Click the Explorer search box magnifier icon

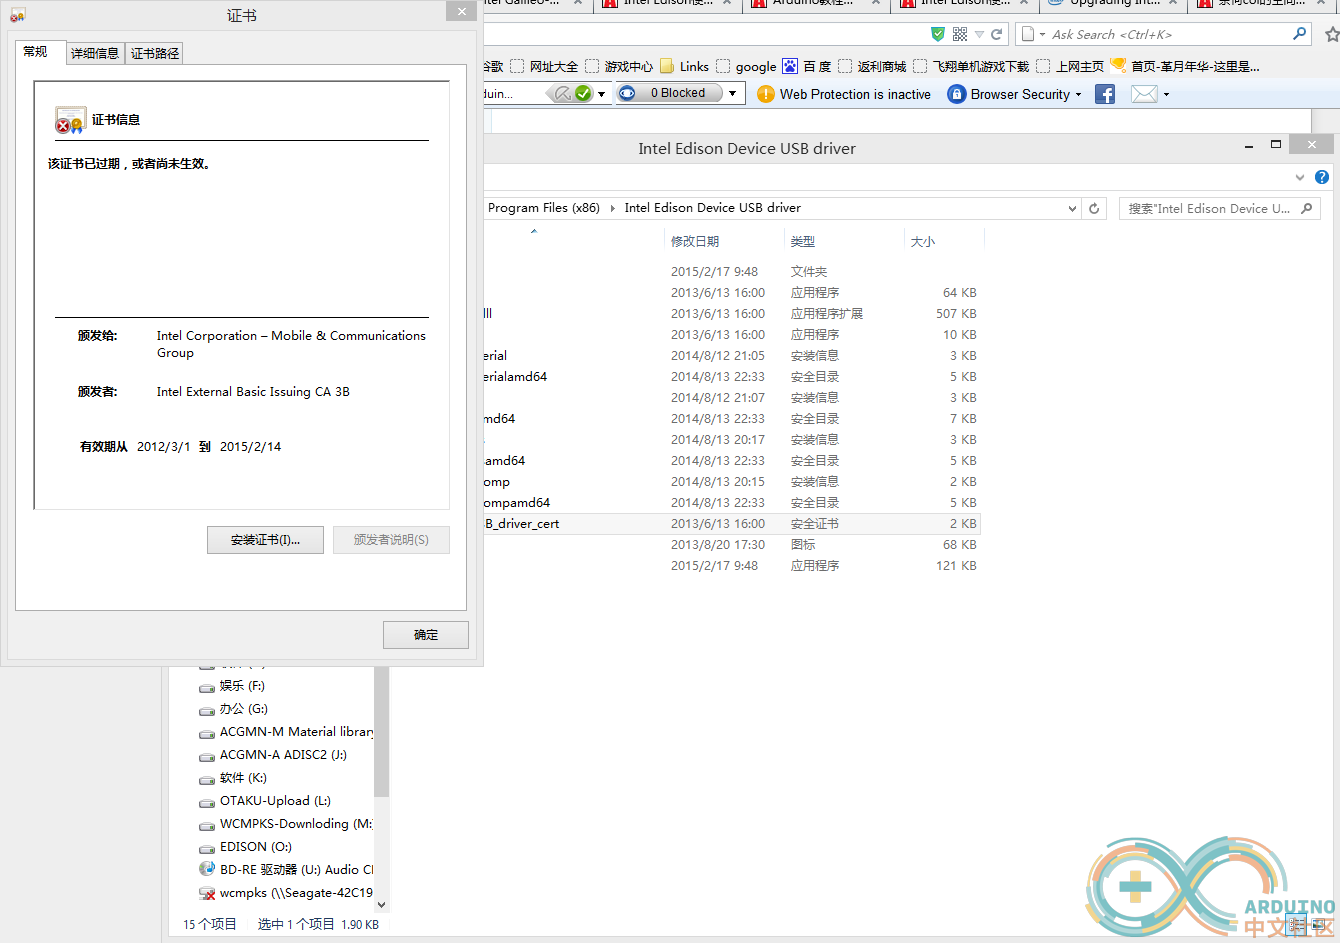pos(1307,208)
